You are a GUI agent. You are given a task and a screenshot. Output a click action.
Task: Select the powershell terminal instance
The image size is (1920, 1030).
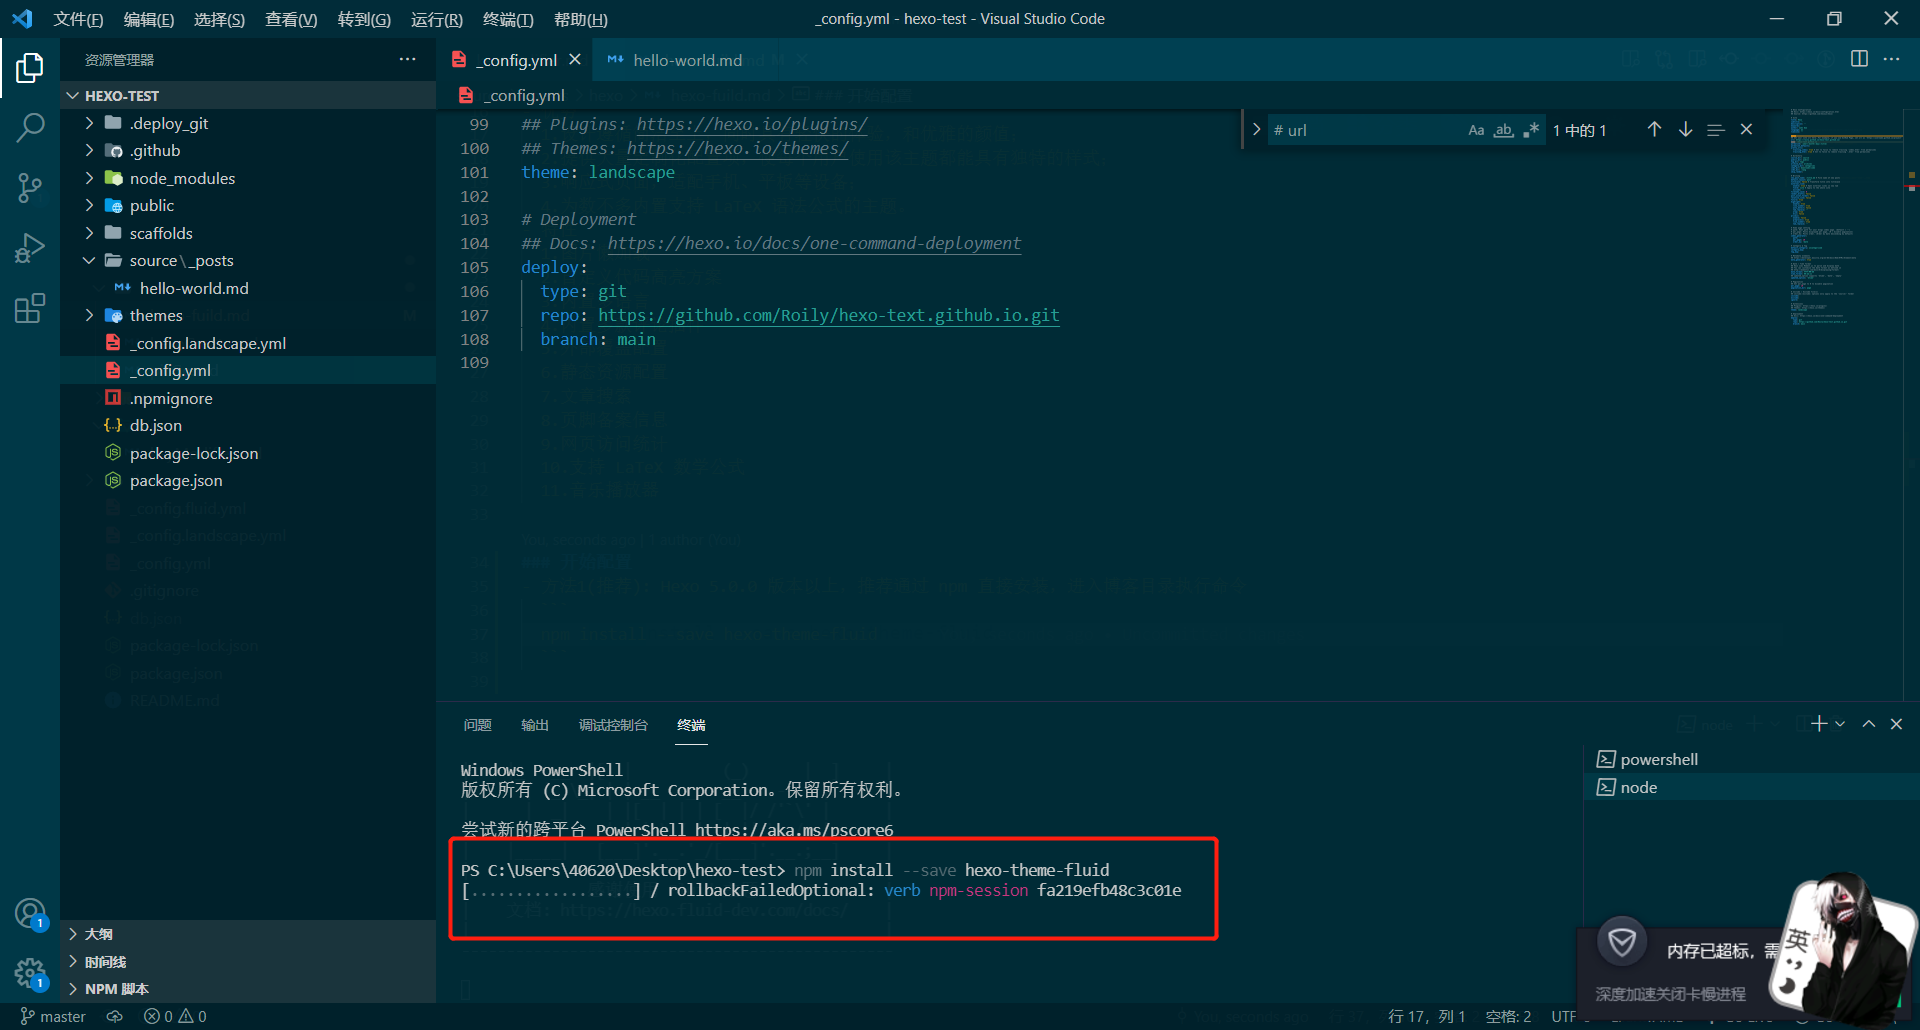[x=1751, y=759]
